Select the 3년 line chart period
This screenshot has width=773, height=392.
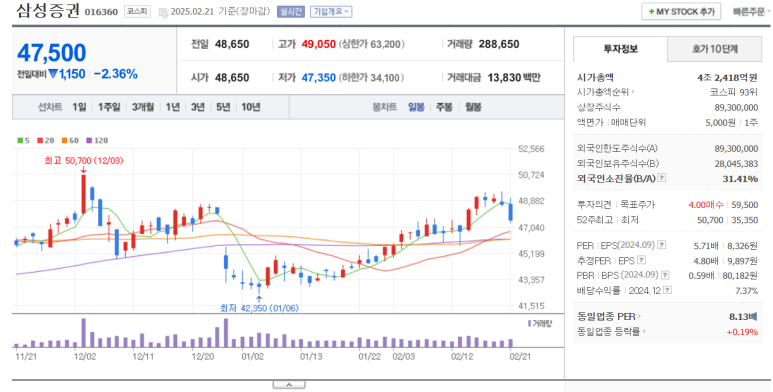point(198,107)
